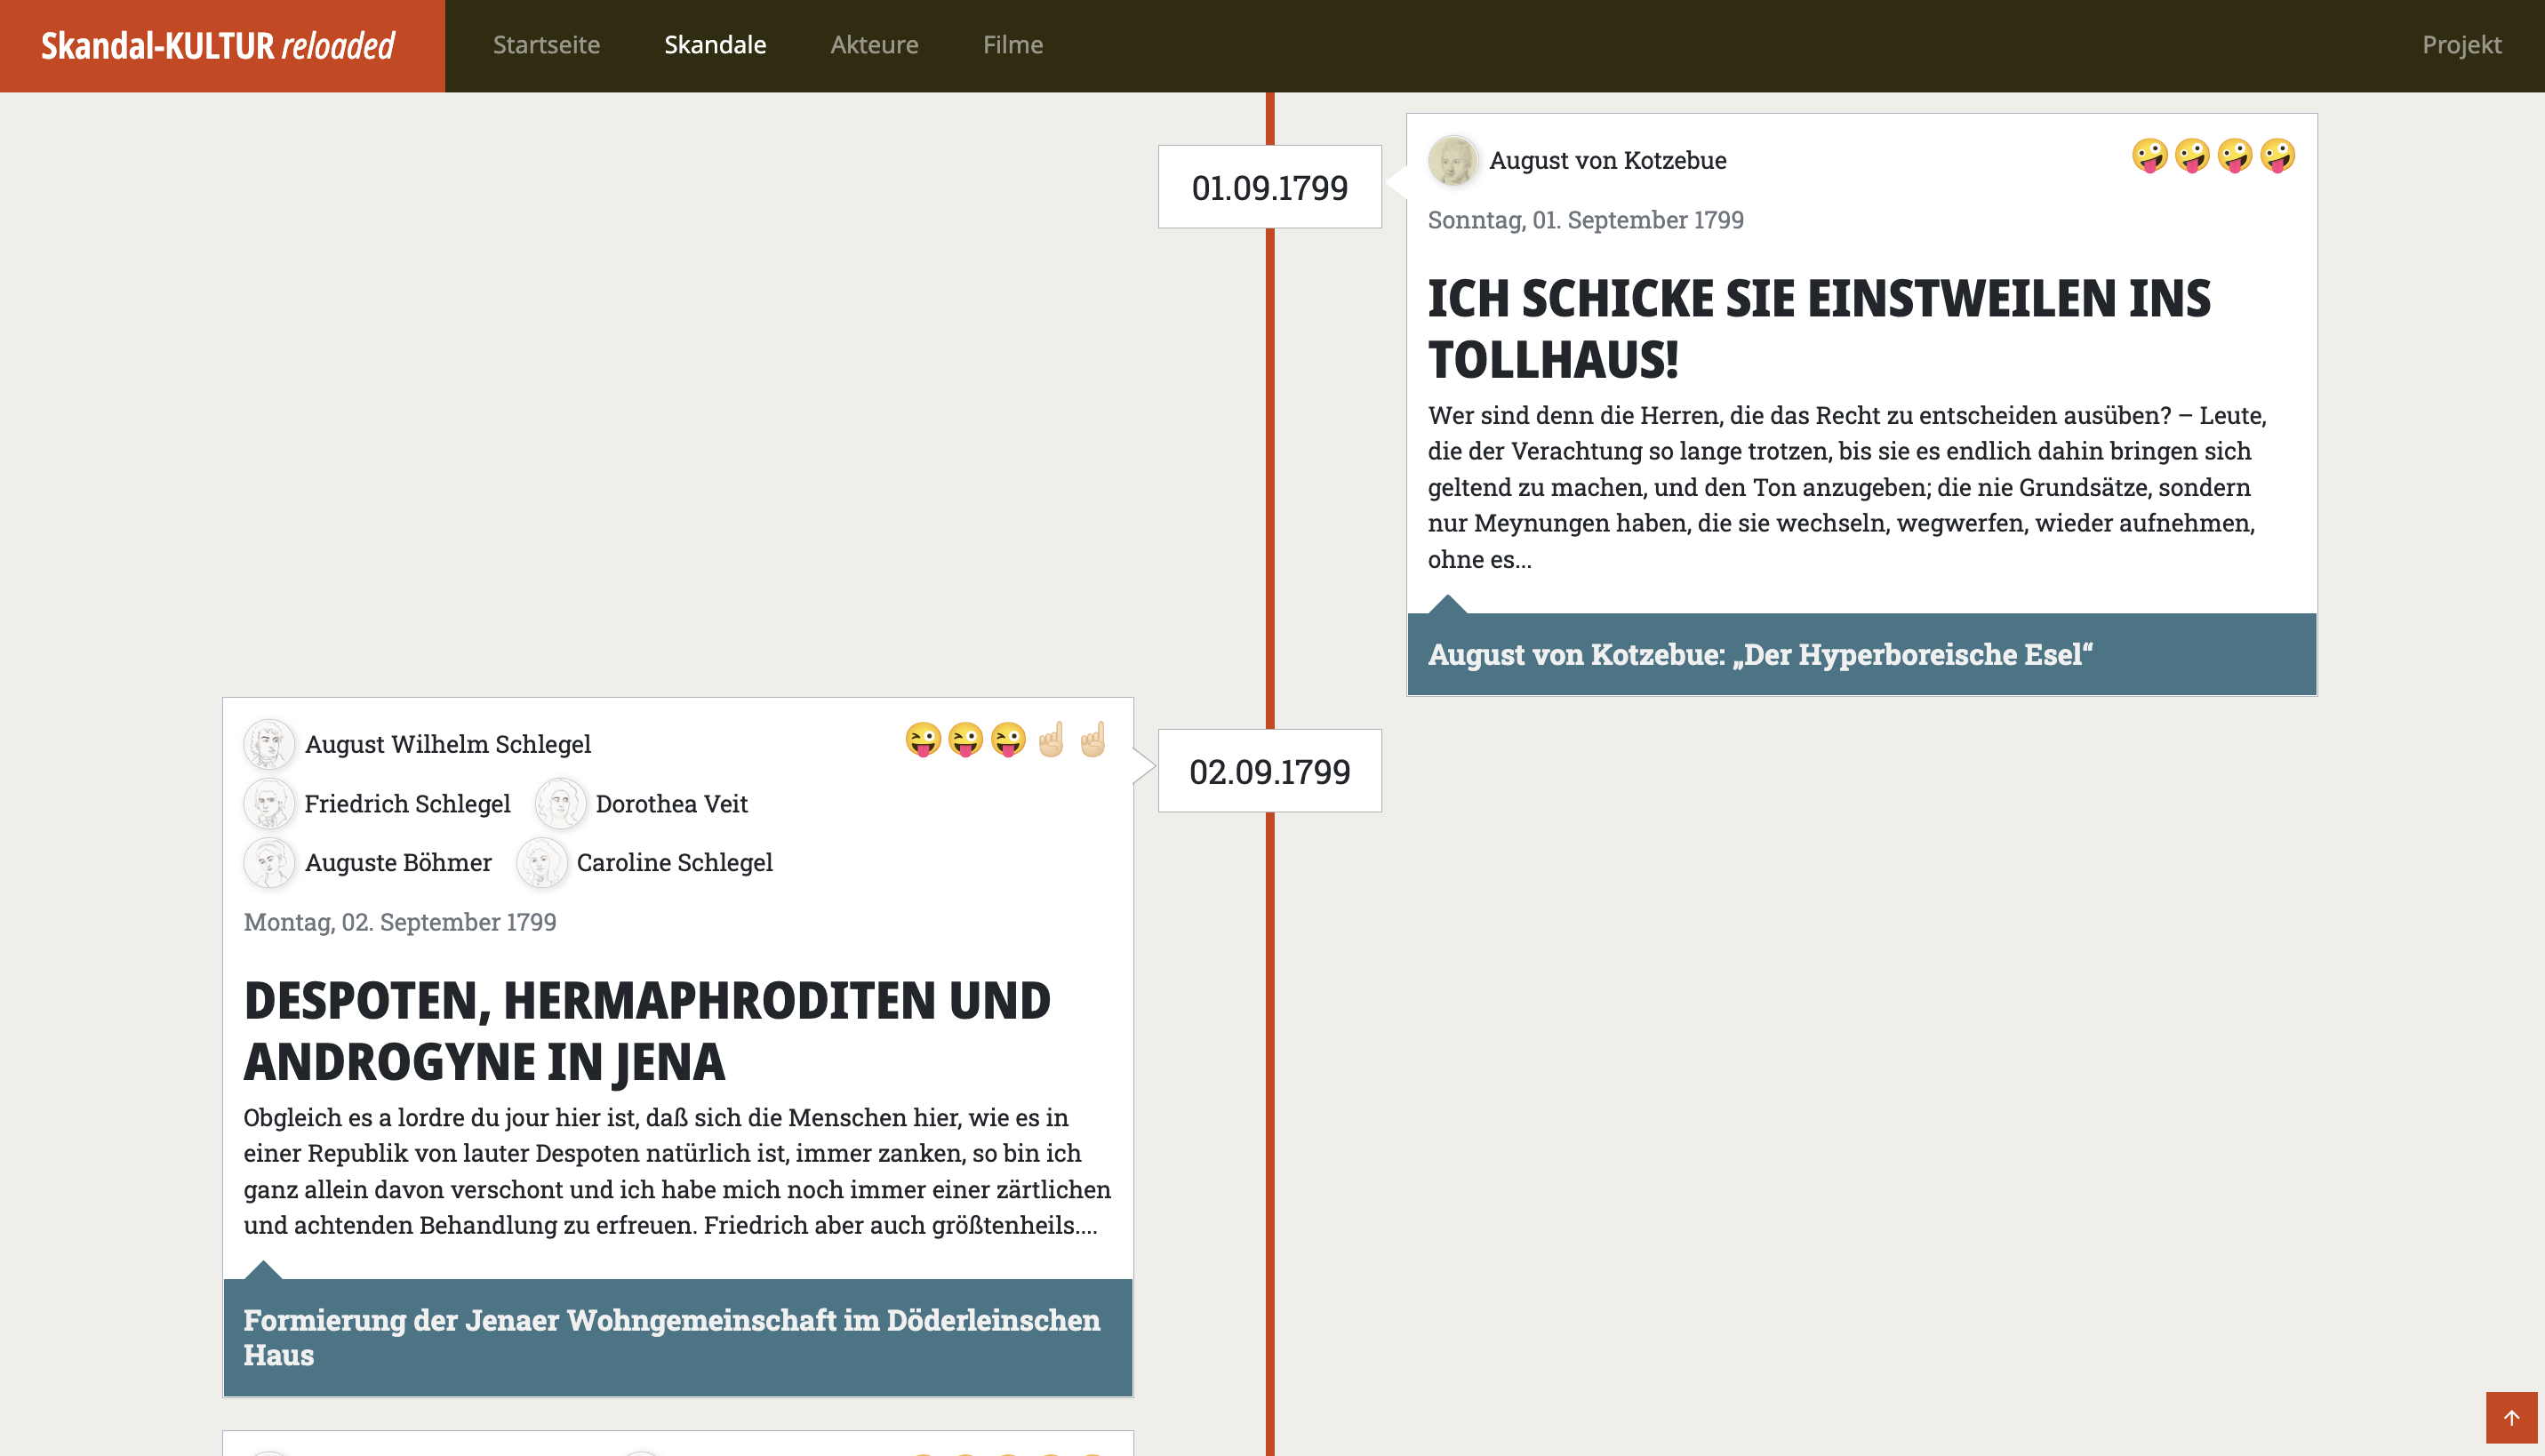Click Caroline Schlegel's portrait avatar
The image size is (2545, 1456).
[541, 862]
